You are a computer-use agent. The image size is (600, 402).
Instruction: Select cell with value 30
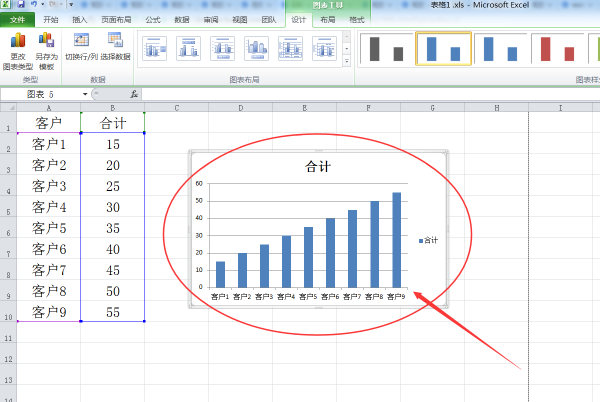(x=112, y=207)
